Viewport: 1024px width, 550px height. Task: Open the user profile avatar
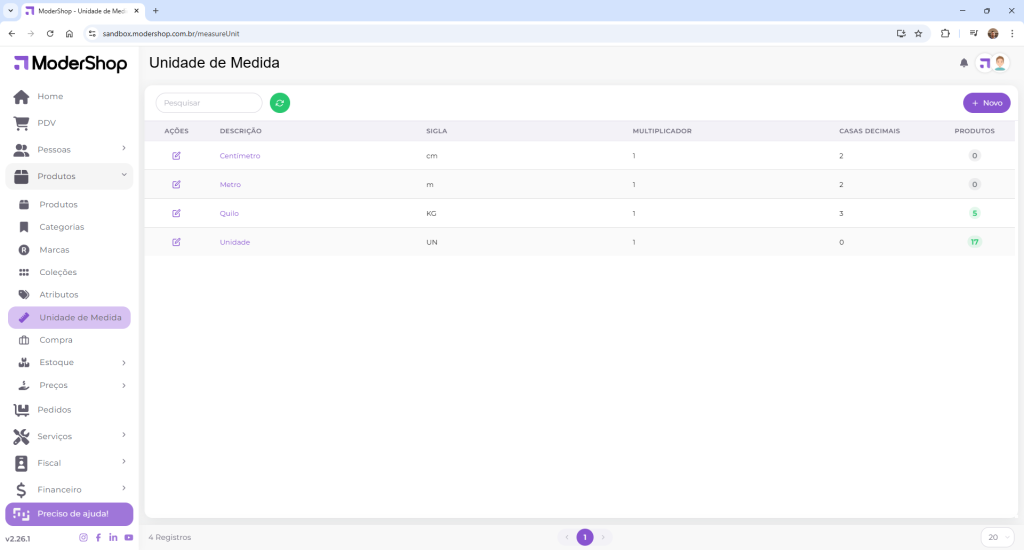(993, 63)
